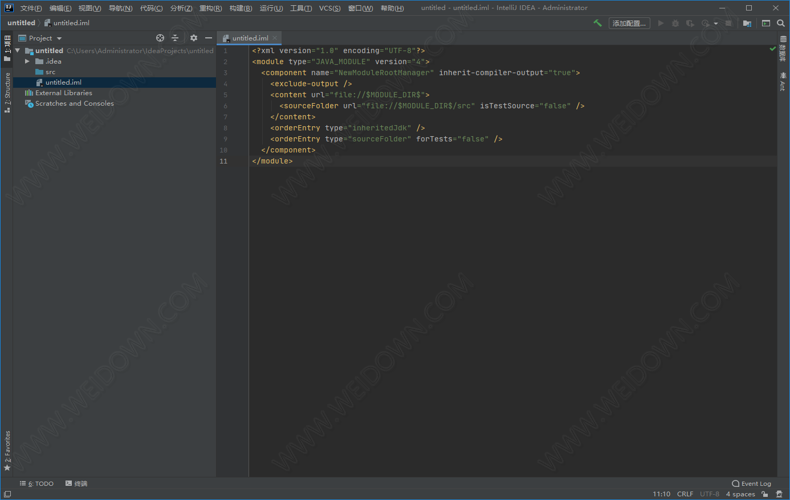Open the VCS(S) menu

[x=330, y=8]
